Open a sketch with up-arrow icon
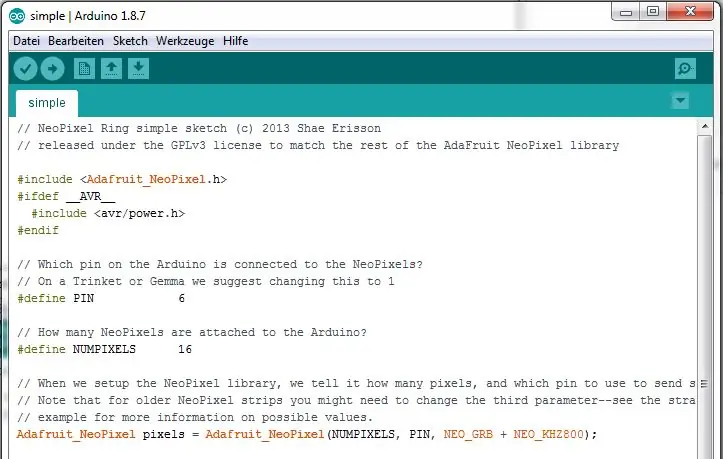The width and height of the screenshot is (723, 459). [111, 69]
